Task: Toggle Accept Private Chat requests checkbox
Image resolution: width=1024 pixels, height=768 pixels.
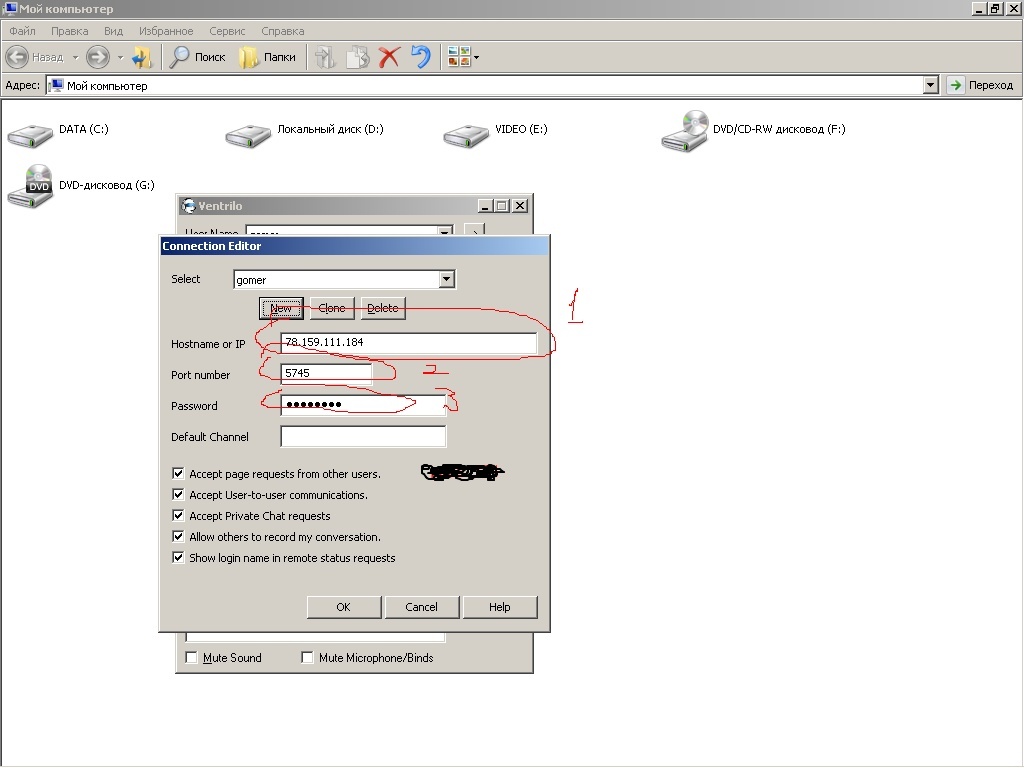Action: [x=178, y=515]
